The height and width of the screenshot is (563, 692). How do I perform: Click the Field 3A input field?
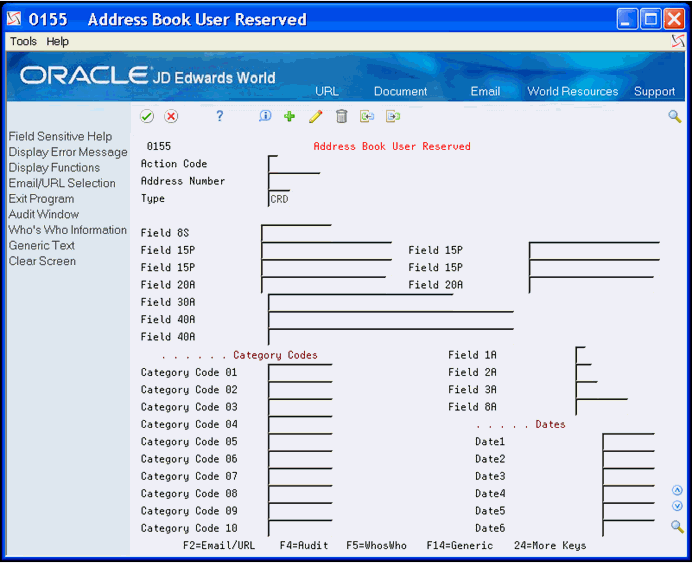coord(587,390)
